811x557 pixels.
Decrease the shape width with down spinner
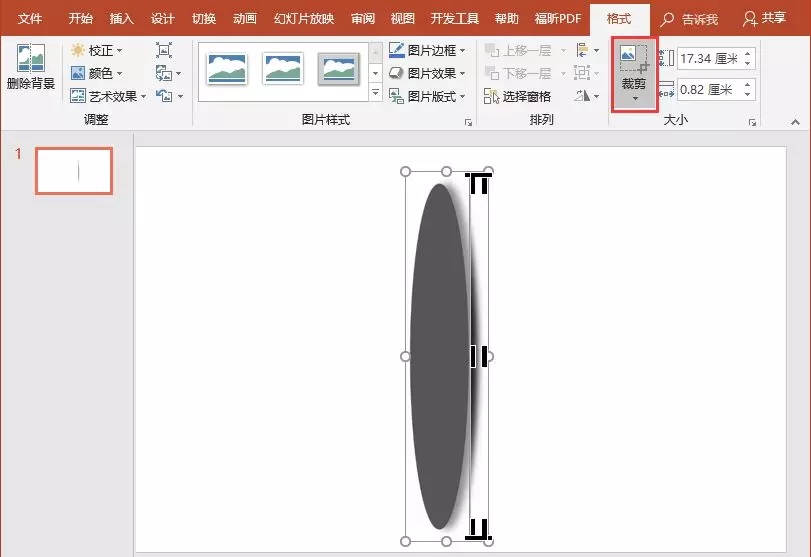[x=748, y=94]
